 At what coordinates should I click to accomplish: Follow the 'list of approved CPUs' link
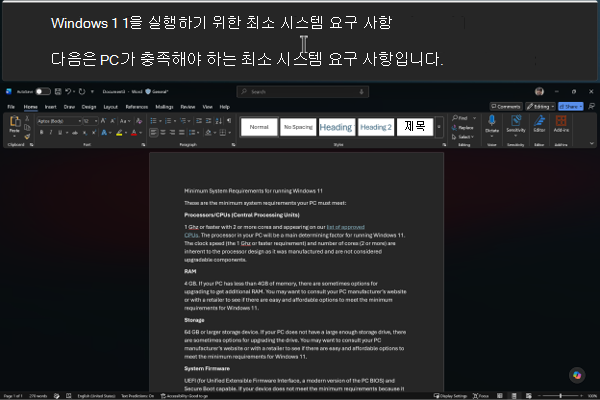point(345,227)
